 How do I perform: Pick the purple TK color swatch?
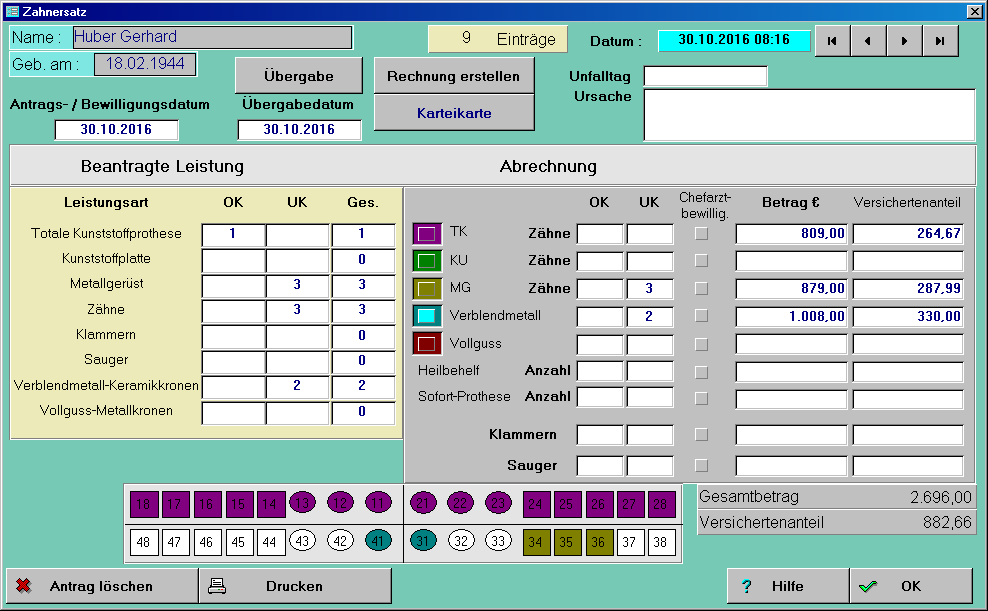click(427, 234)
